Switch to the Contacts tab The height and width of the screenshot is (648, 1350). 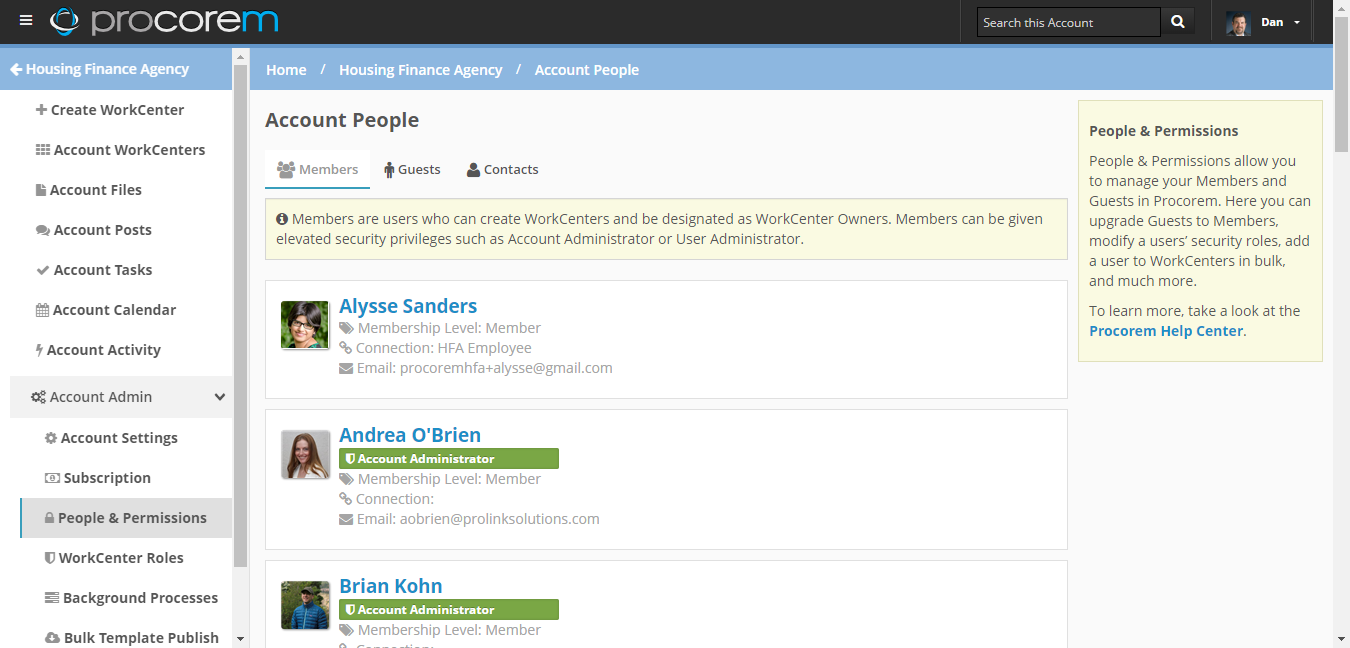click(x=502, y=170)
